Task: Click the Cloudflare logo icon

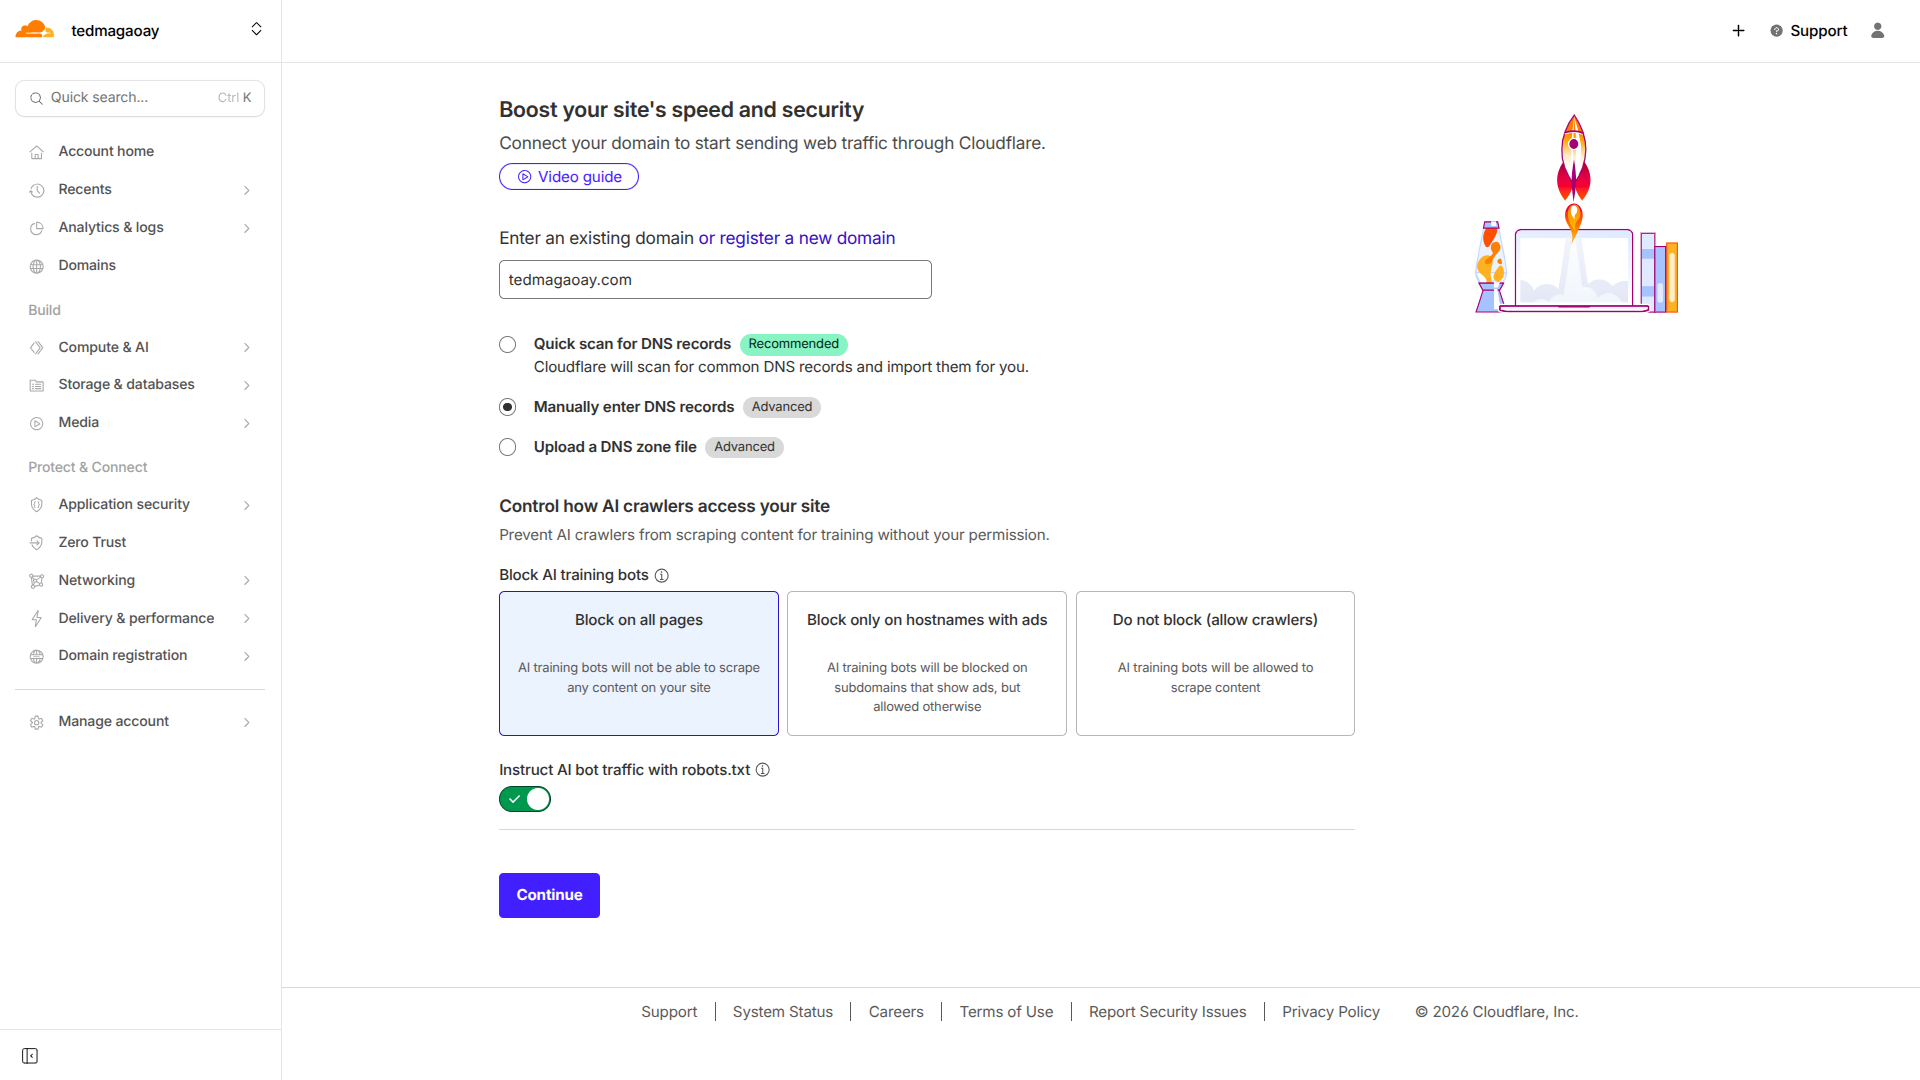Action: click(x=35, y=30)
